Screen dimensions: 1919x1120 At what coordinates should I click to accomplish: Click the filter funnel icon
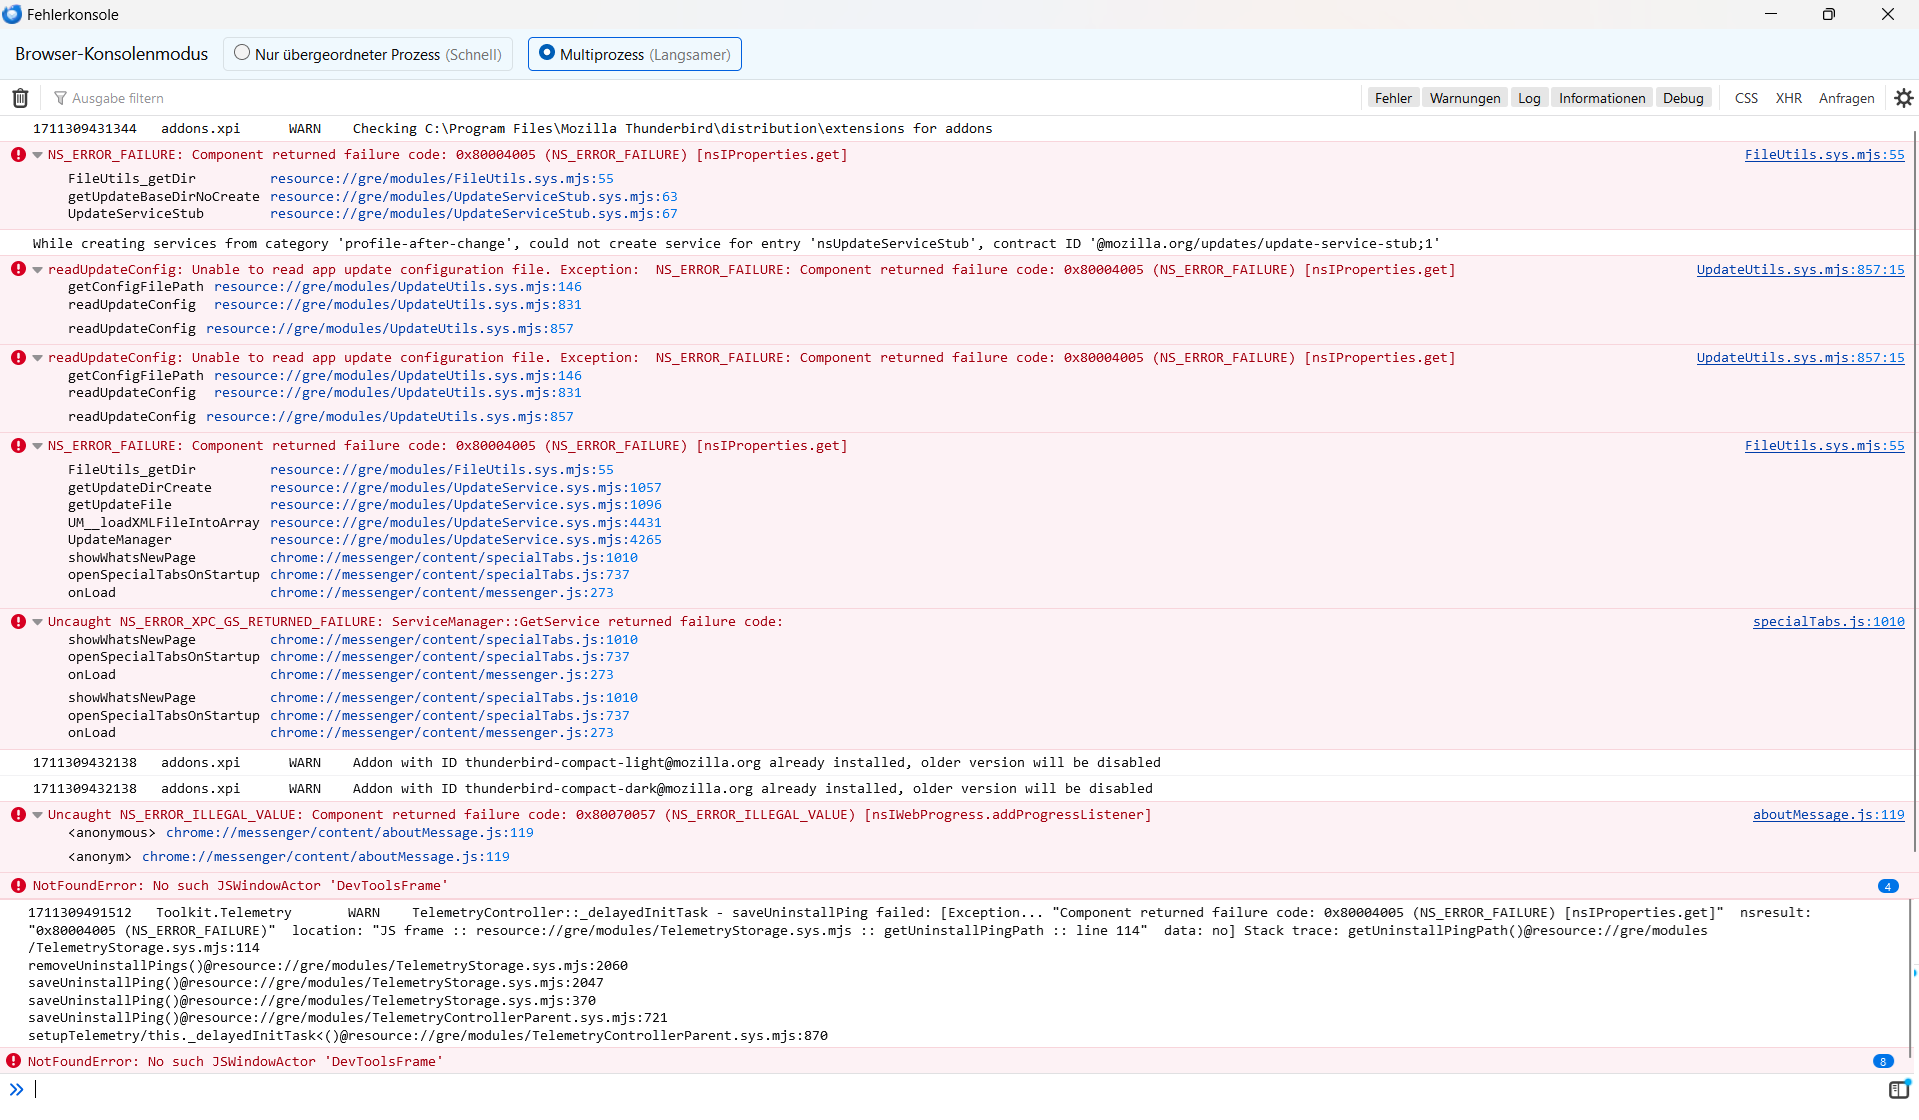pyautogui.click(x=60, y=98)
